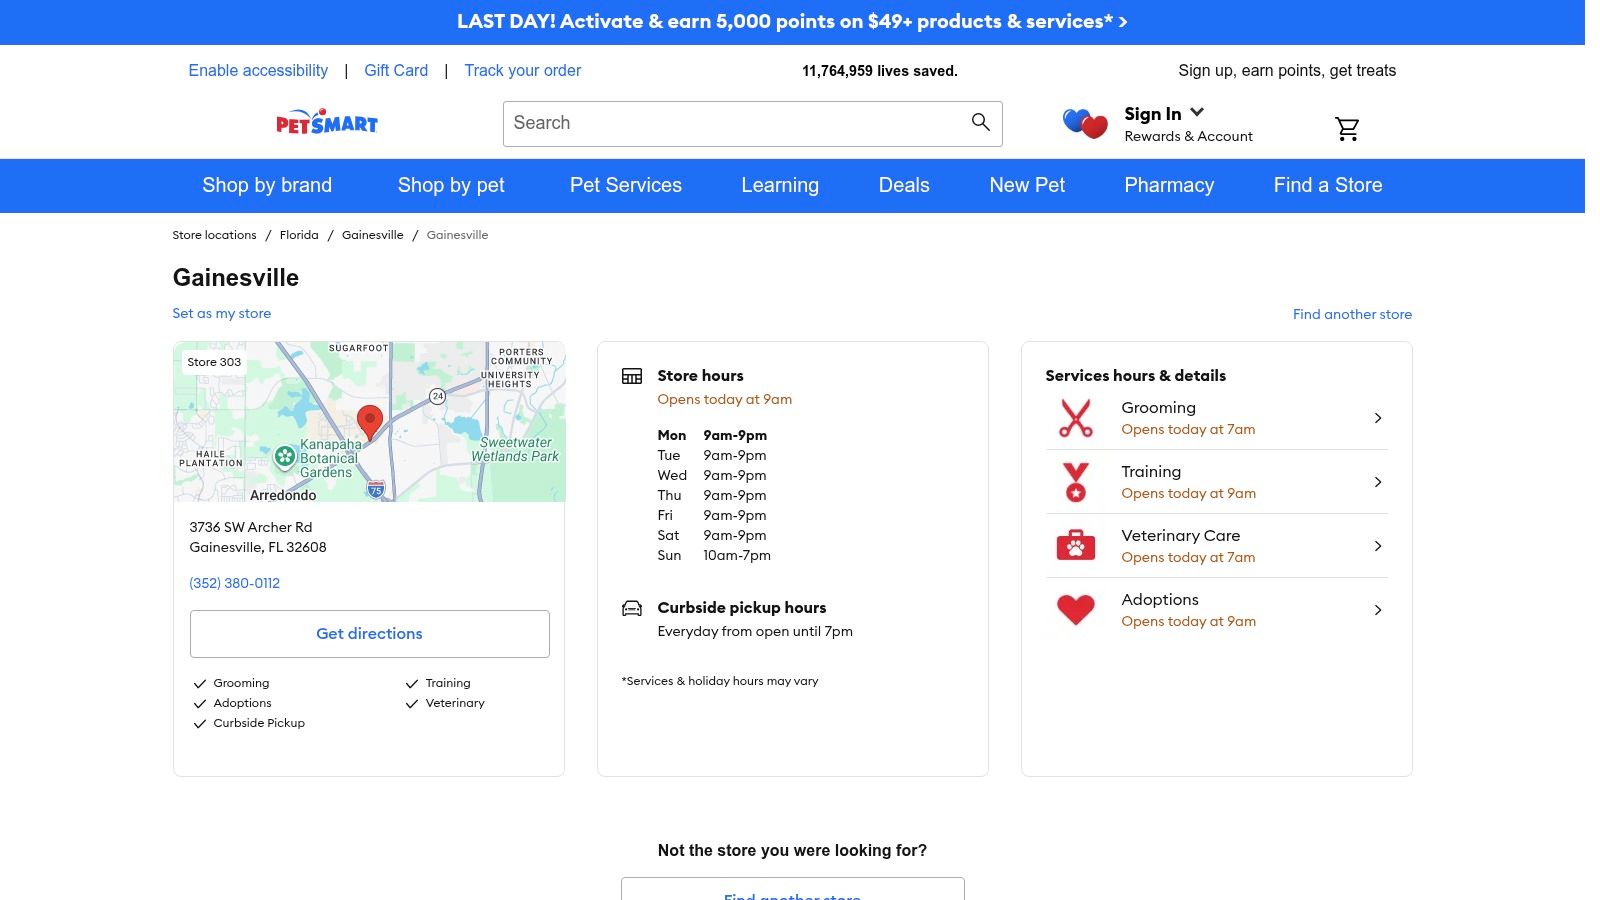Click Enable accessibility link

point(258,70)
